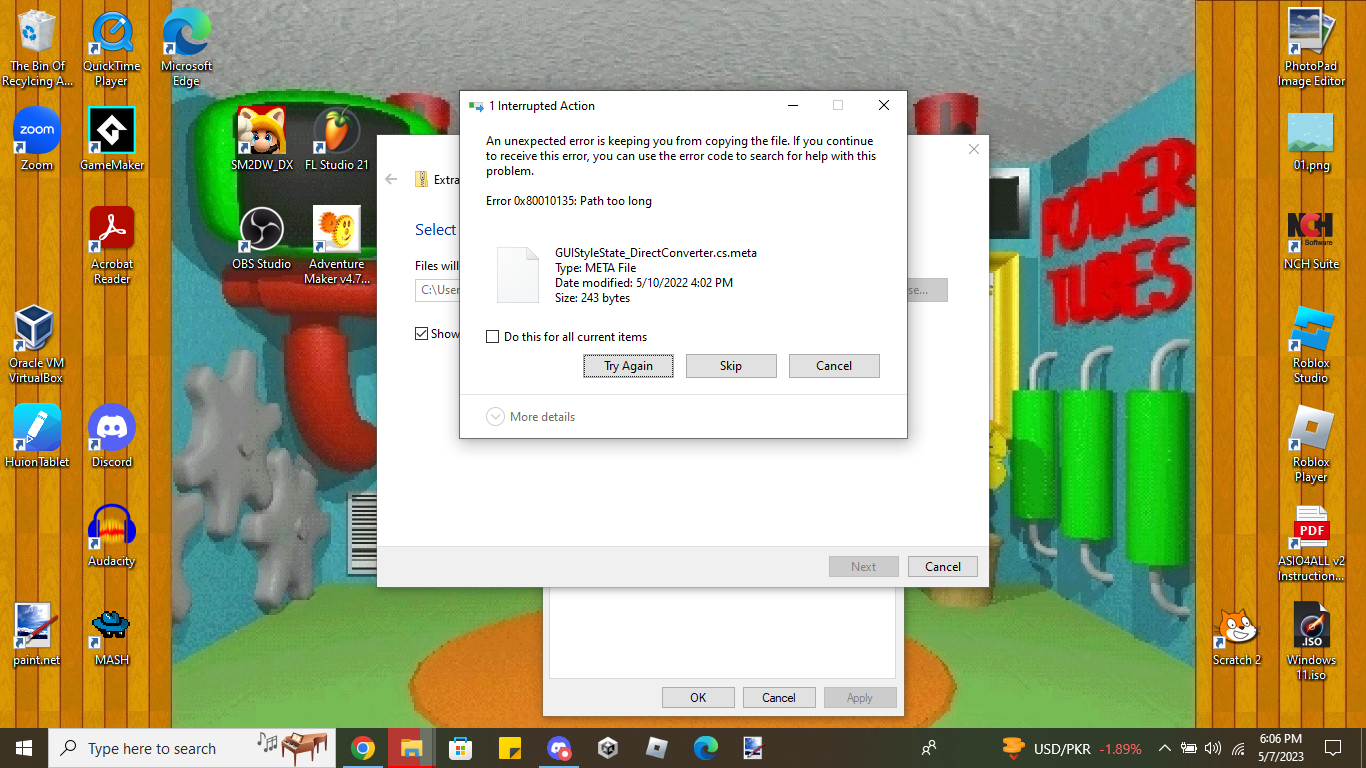The height and width of the screenshot is (768, 1366).
Task: Select the Zoom desktop shortcut
Action: [x=37, y=139]
